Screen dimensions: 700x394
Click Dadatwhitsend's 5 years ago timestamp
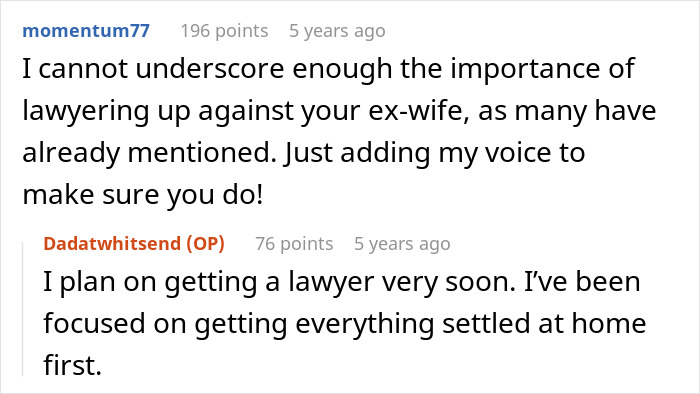(402, 244)
